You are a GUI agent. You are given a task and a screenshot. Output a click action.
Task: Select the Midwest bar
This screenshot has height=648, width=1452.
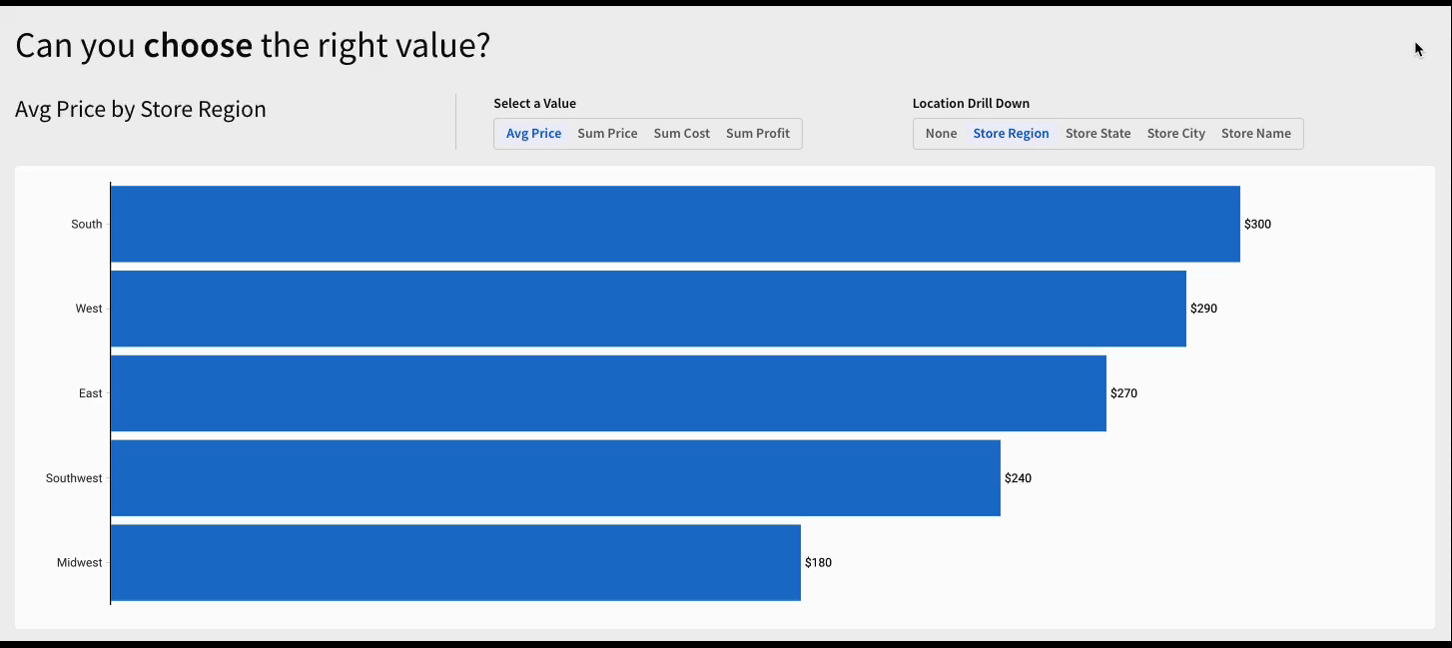point(455,563)
